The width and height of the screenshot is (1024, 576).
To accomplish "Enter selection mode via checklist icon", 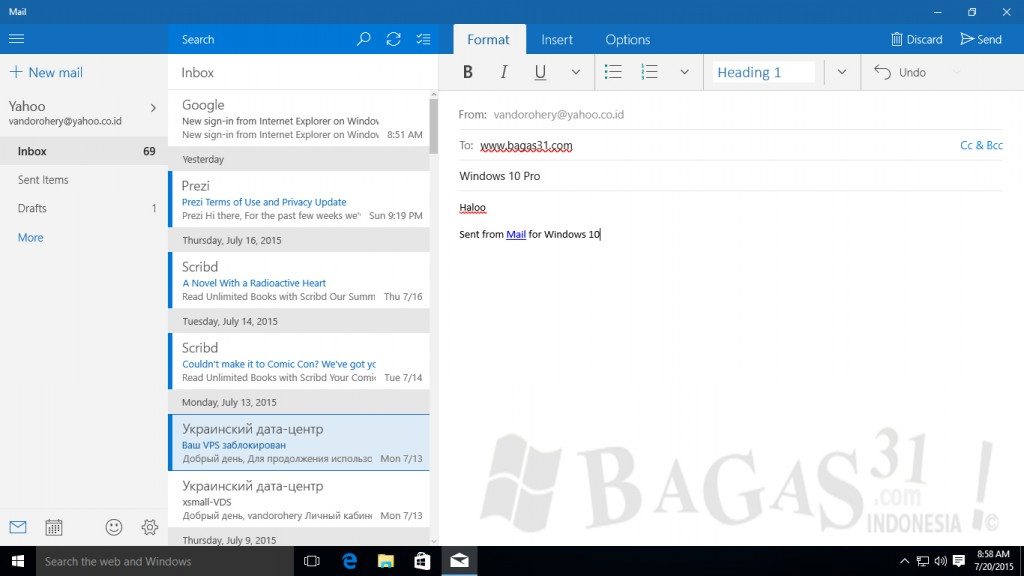I will [x=423, y=39].
